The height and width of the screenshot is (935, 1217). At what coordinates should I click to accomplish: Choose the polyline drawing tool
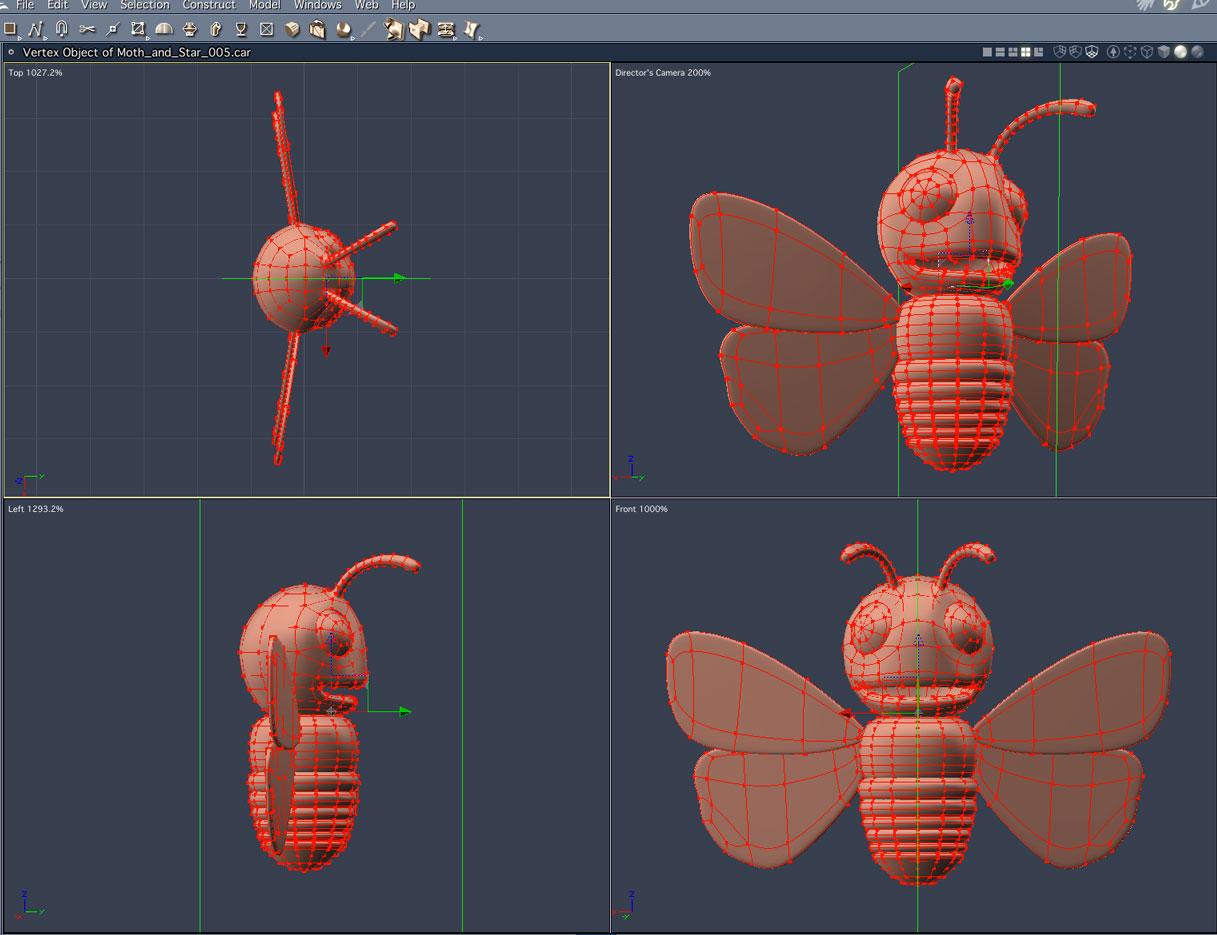pos(35,30)
